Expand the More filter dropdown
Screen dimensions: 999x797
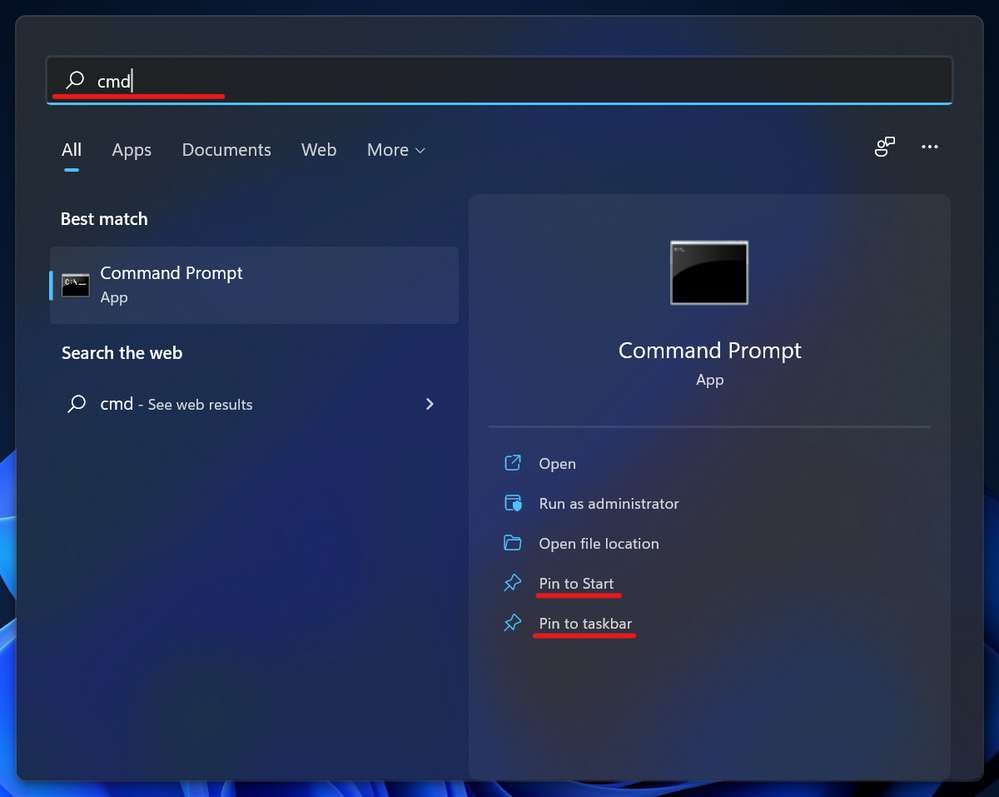click(x=396, y=150)
